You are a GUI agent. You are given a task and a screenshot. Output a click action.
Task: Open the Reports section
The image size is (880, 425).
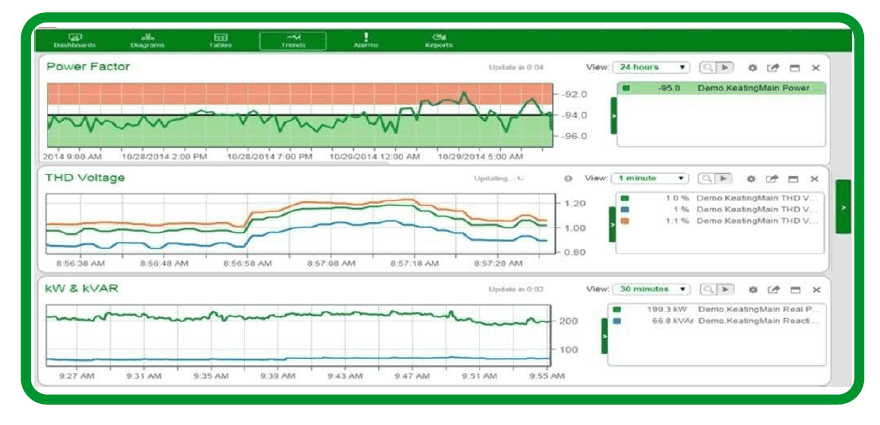click(439, 40)
